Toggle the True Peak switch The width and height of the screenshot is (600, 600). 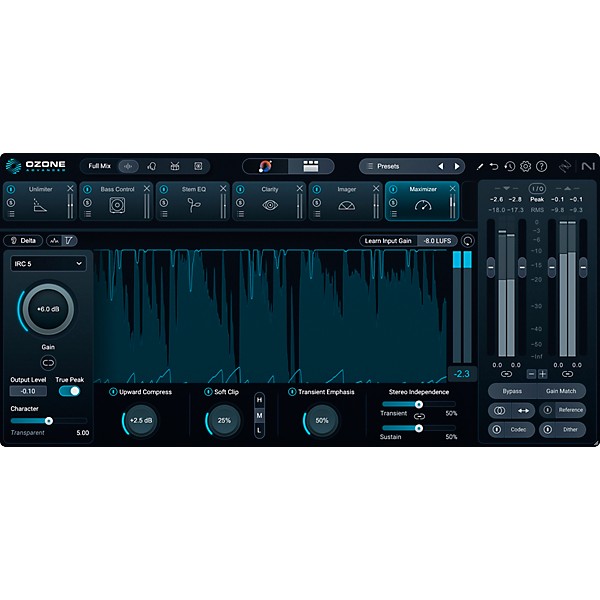click(x=70, y=391)
